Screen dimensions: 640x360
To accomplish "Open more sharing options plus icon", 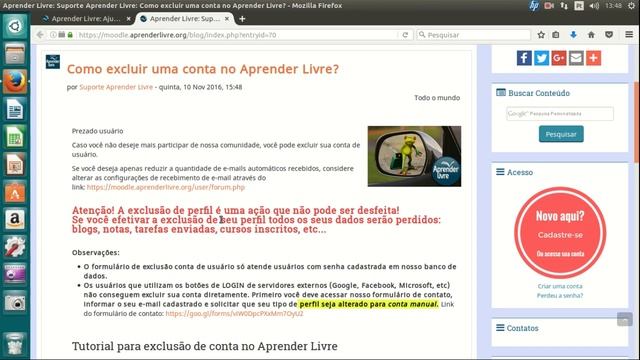I will [593, 58].
